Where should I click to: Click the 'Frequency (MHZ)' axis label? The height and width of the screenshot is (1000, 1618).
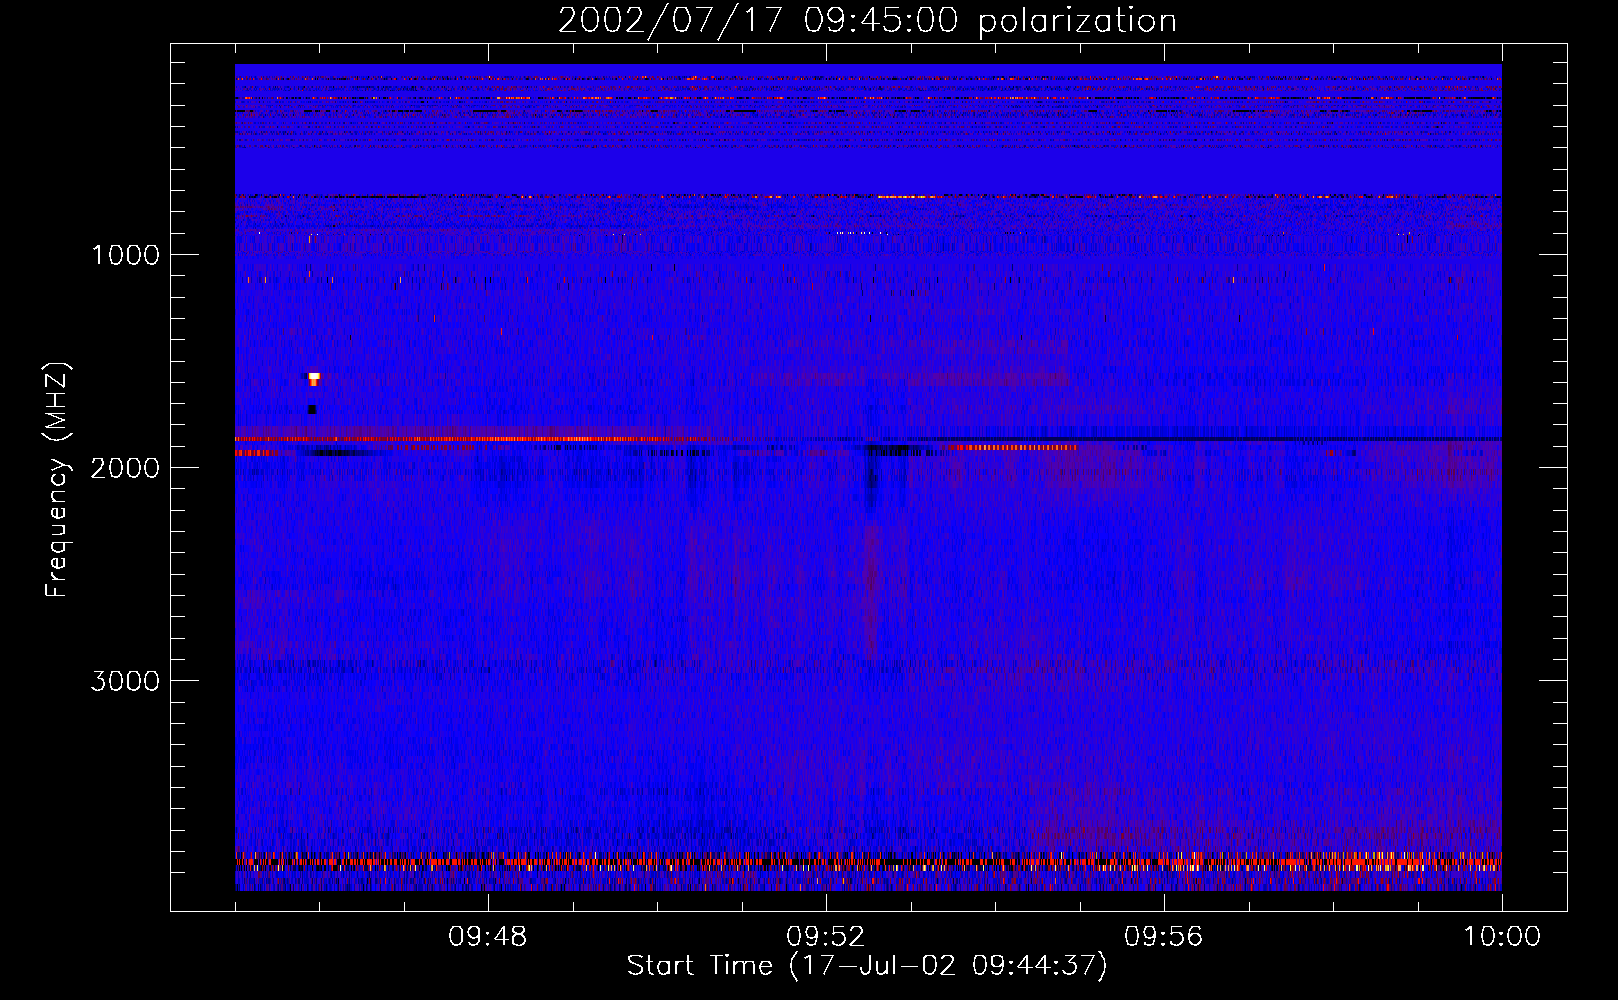57,480
